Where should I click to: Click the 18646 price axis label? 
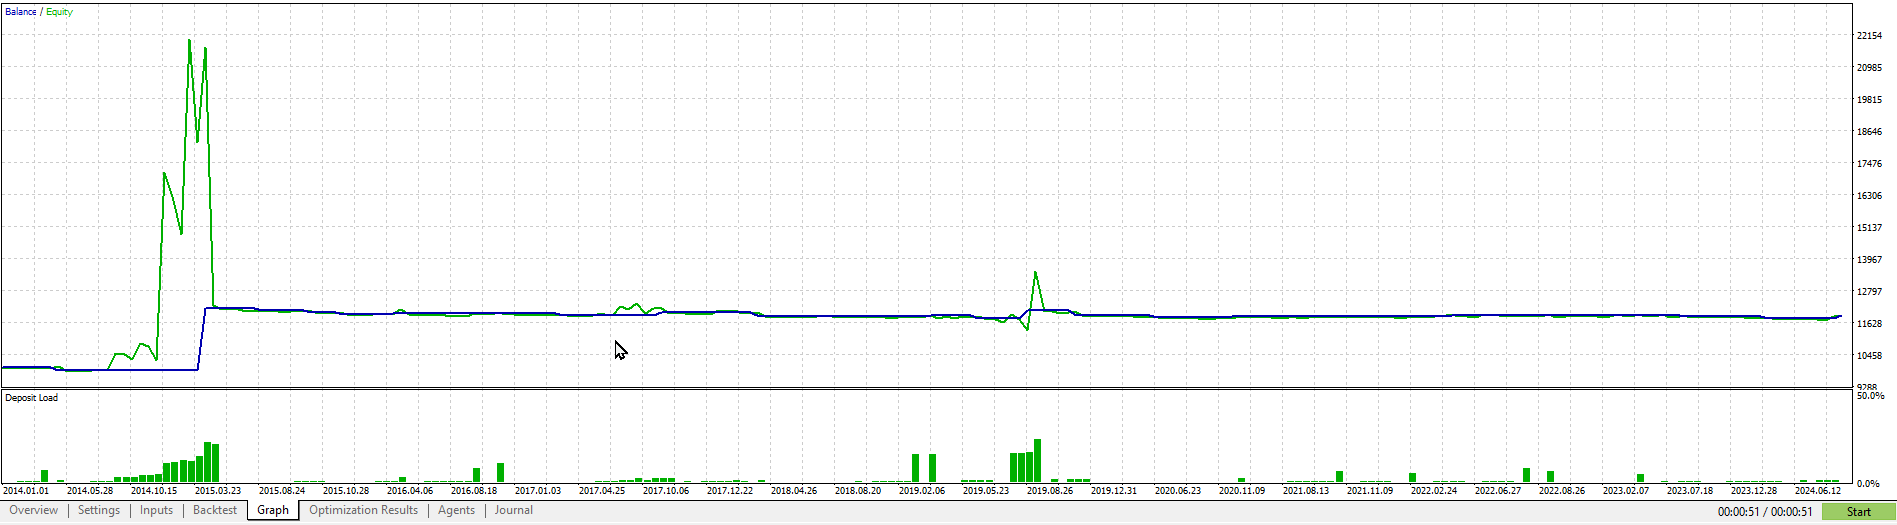point(1869,132)
